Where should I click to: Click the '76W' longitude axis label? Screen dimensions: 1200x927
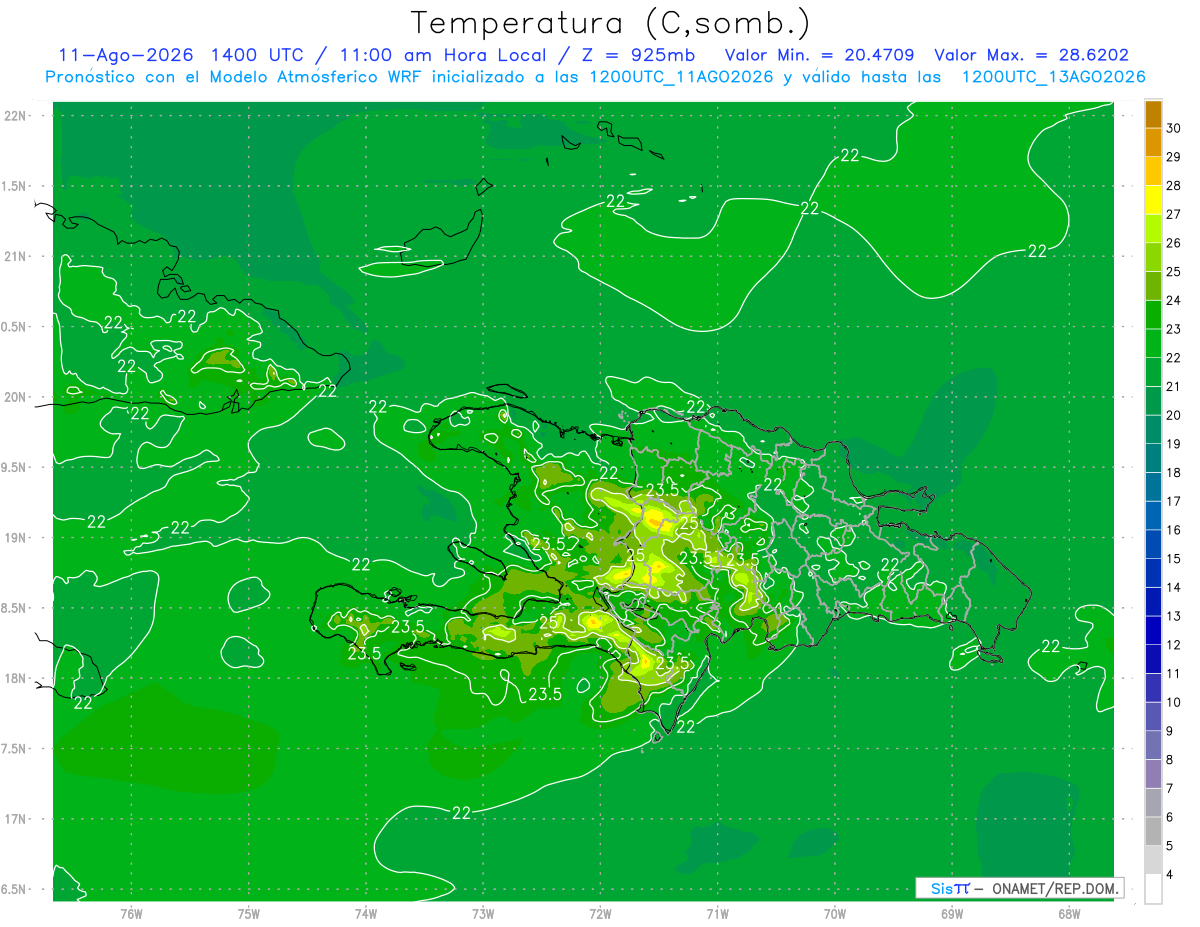pos(131,913)
